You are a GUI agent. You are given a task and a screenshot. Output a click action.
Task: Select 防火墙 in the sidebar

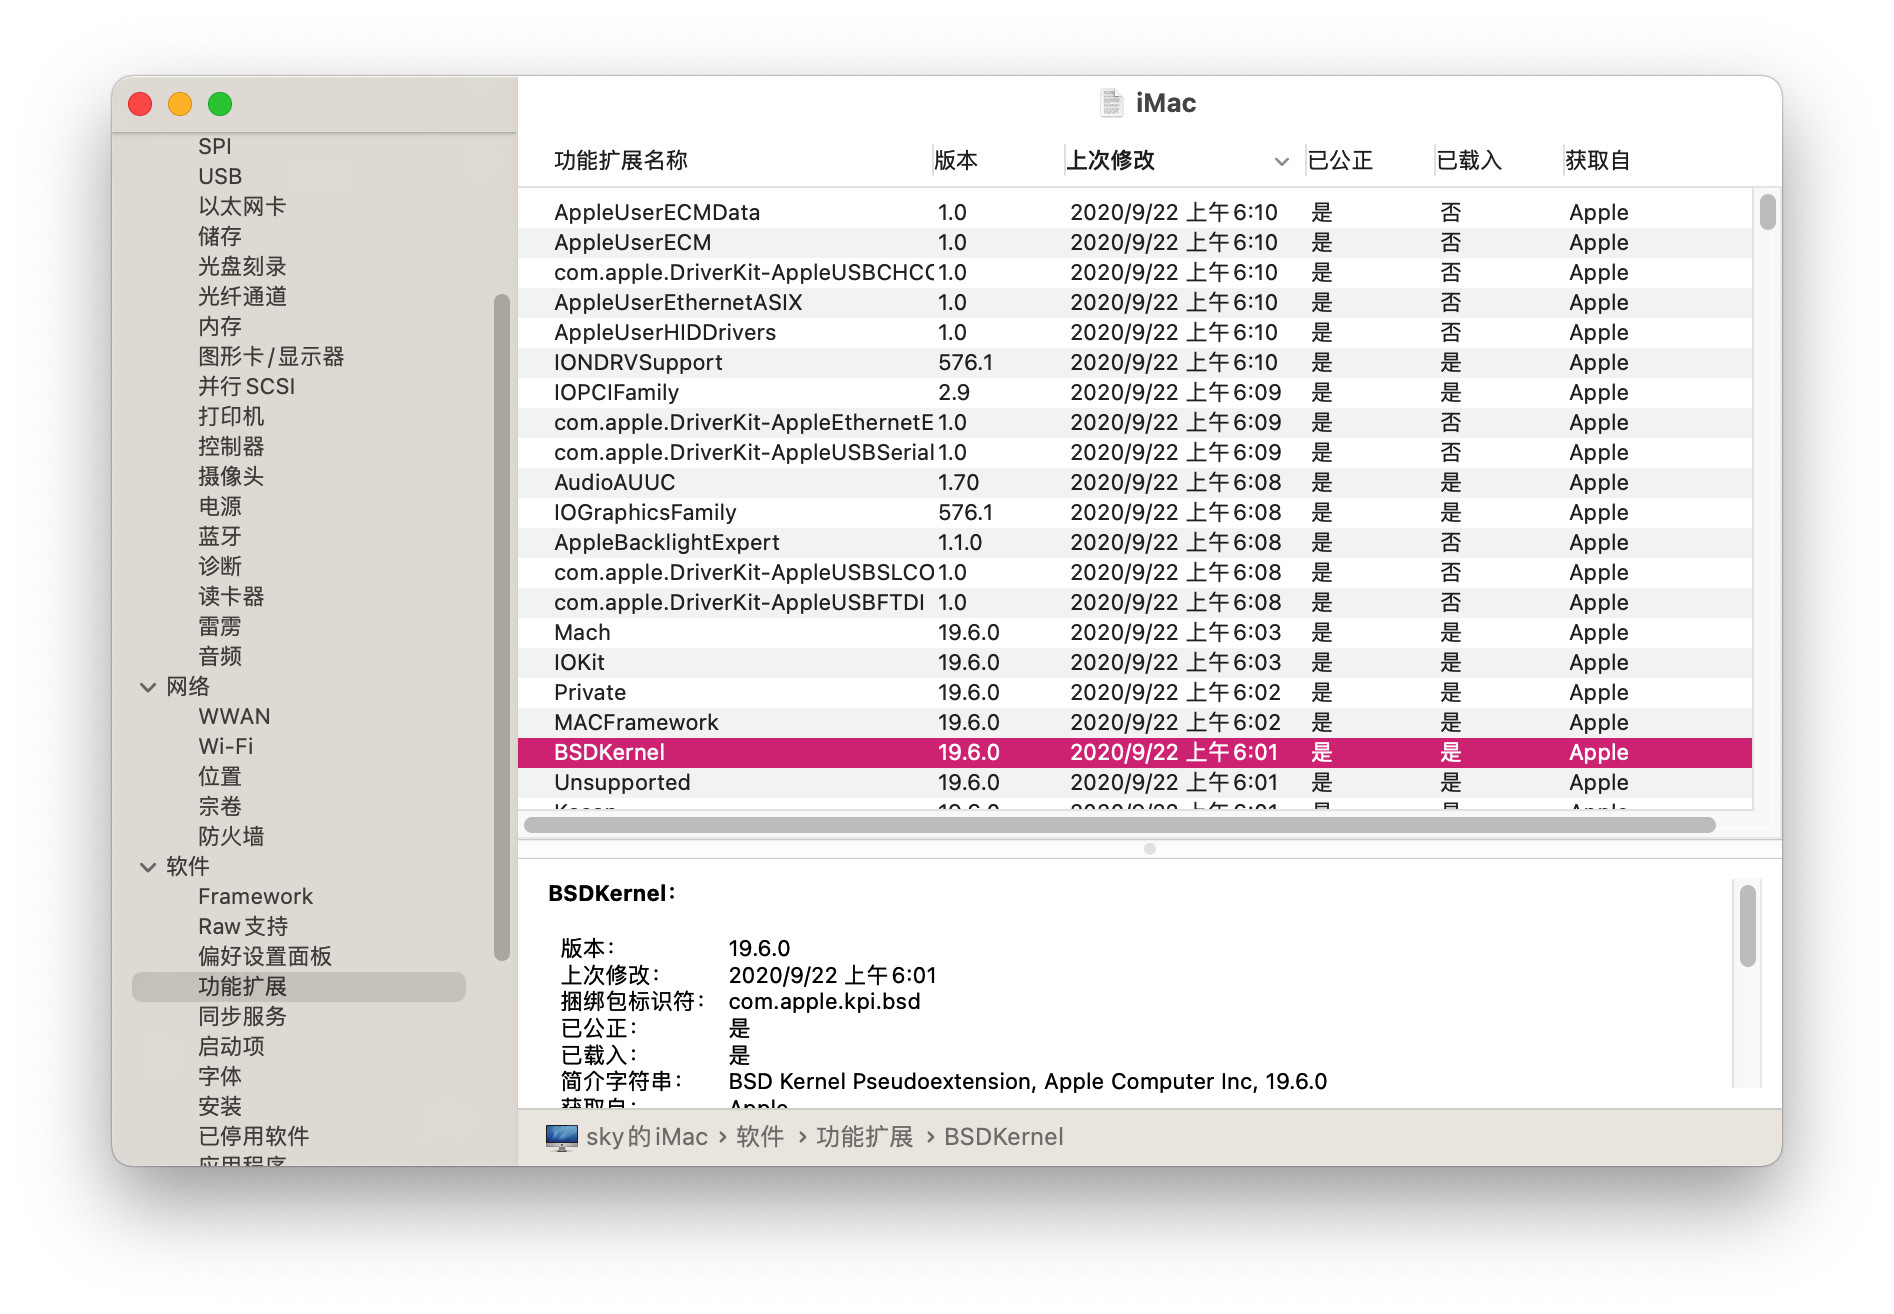(231, 837)
